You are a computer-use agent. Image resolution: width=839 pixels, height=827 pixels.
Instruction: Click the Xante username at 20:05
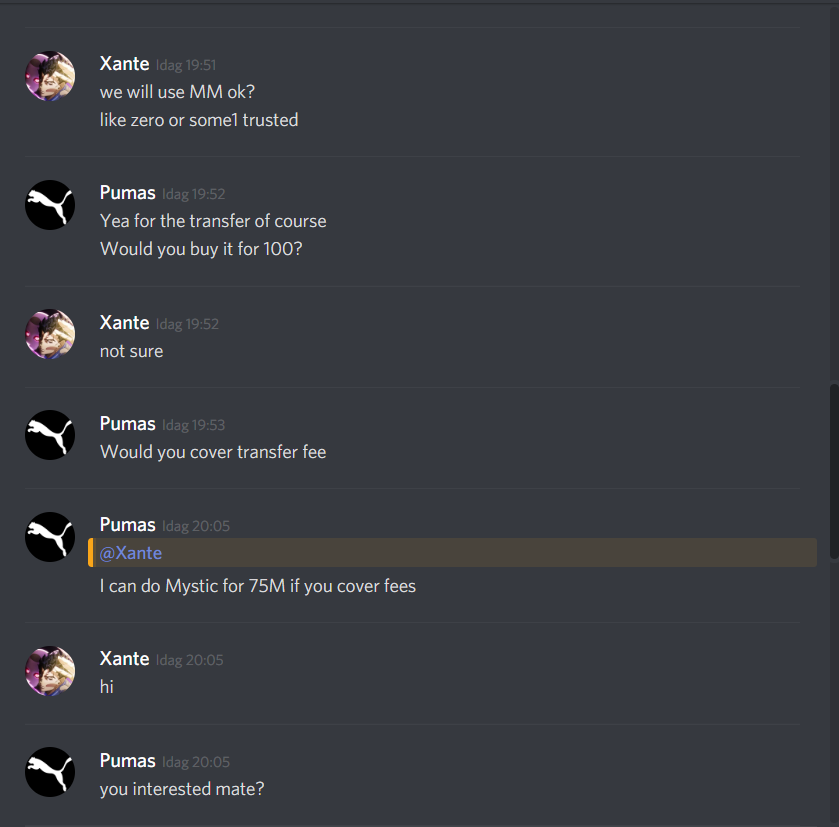pyautogui.click(x=124, y=659)
